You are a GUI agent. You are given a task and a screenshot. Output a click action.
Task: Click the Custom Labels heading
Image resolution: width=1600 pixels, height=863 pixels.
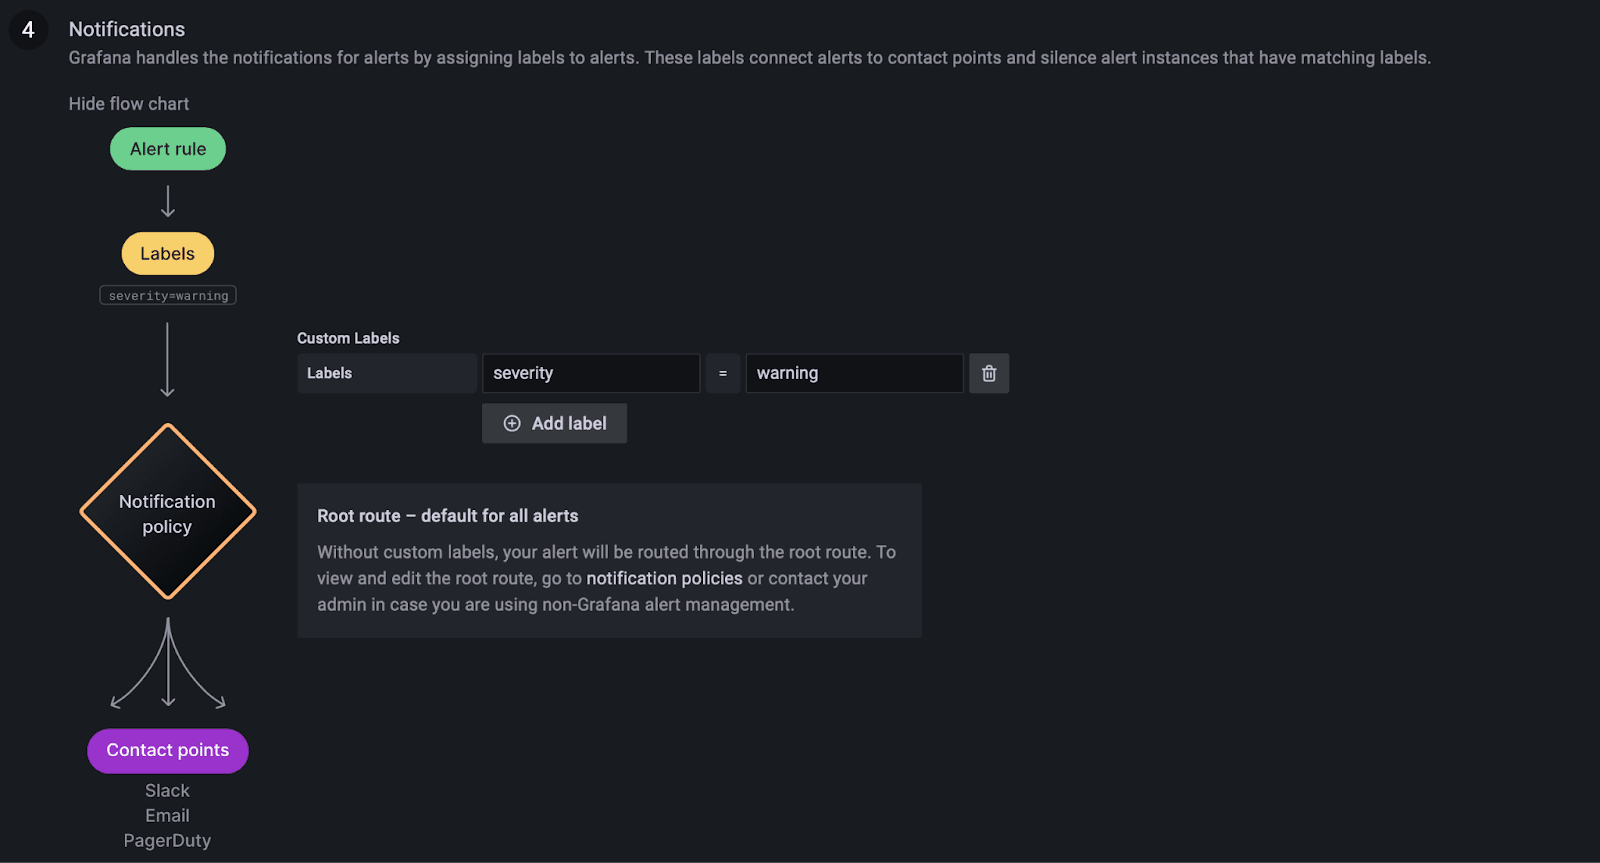[348, 338]
